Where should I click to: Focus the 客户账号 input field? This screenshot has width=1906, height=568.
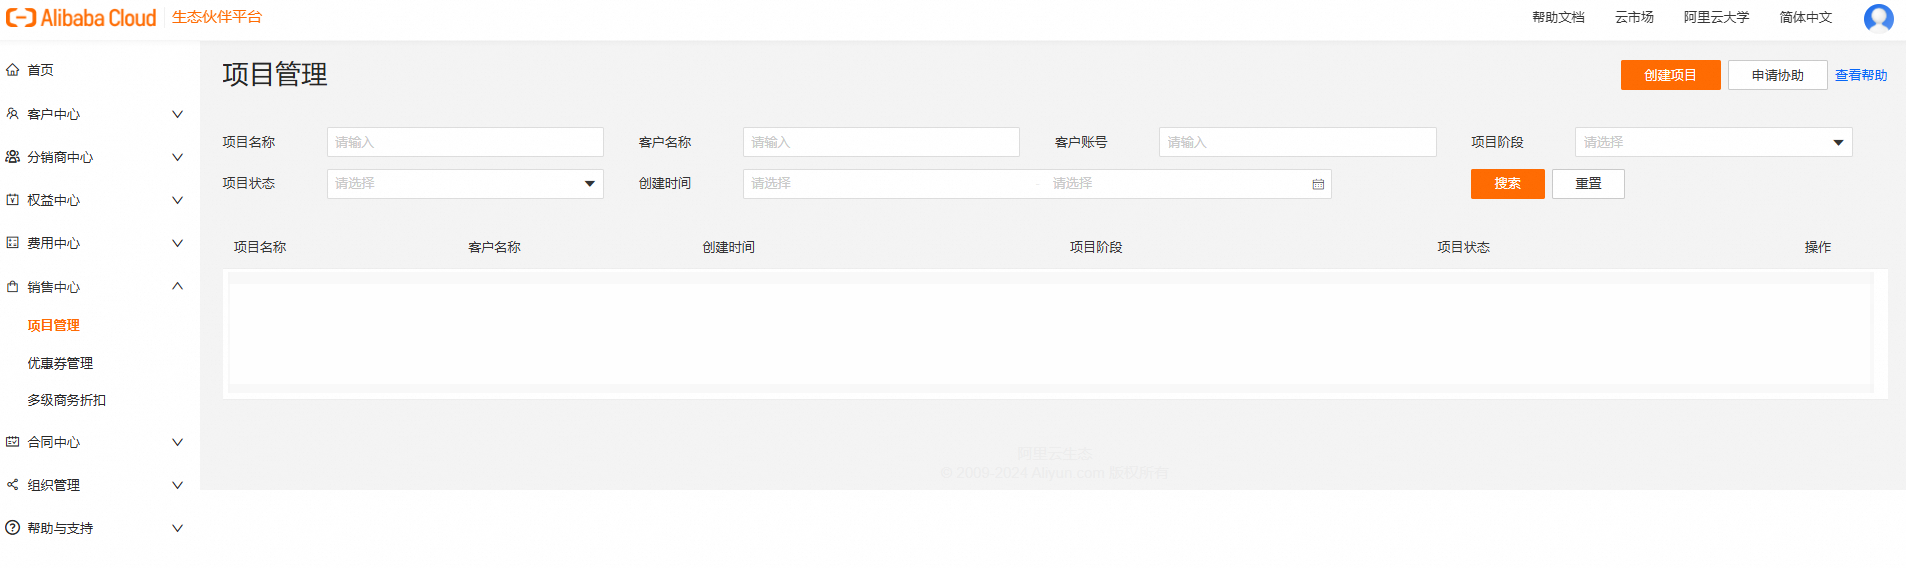pos(1297,142)
